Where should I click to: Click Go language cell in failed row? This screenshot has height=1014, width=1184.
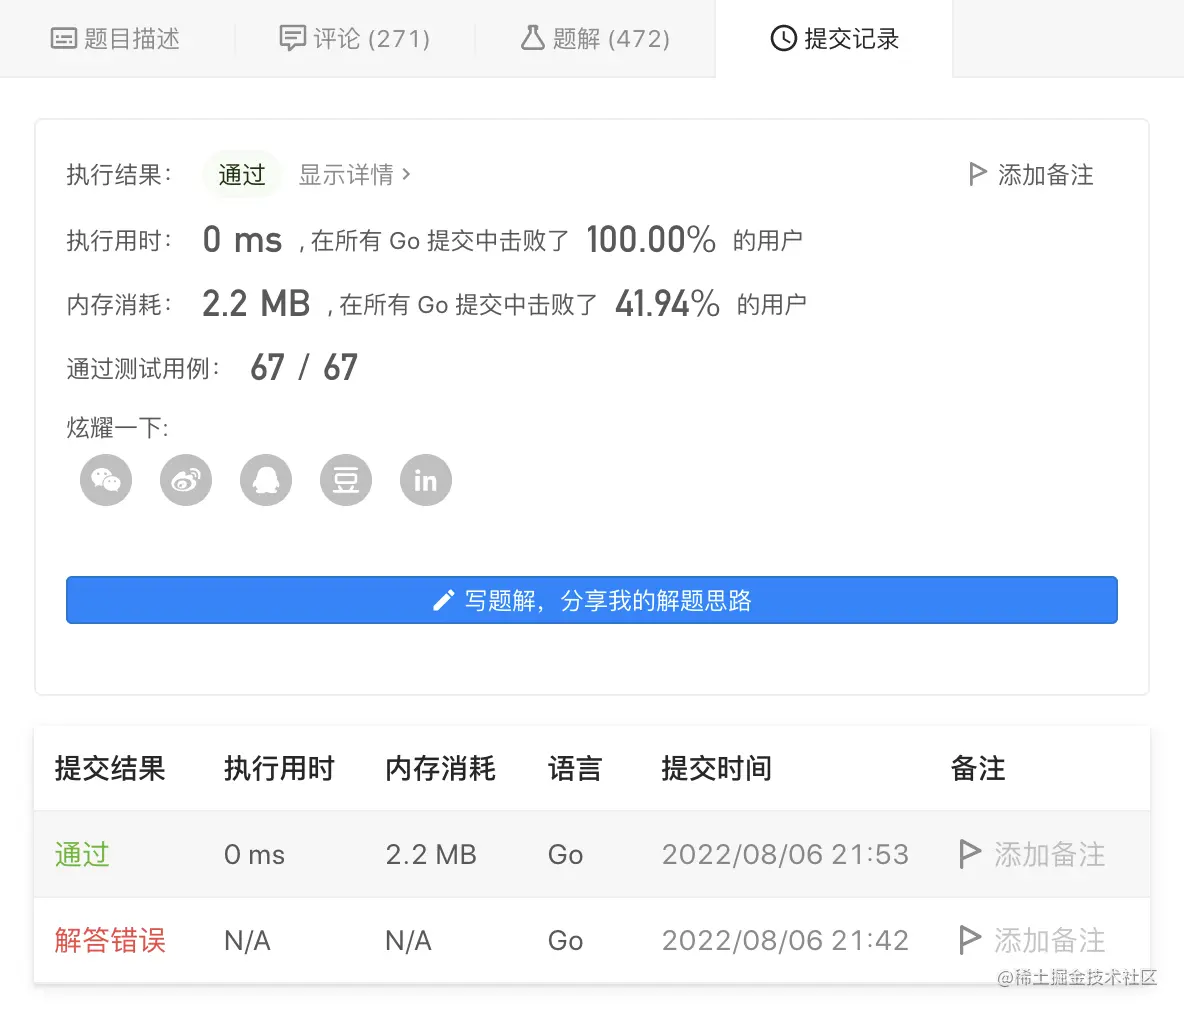(x=566, y=940)
